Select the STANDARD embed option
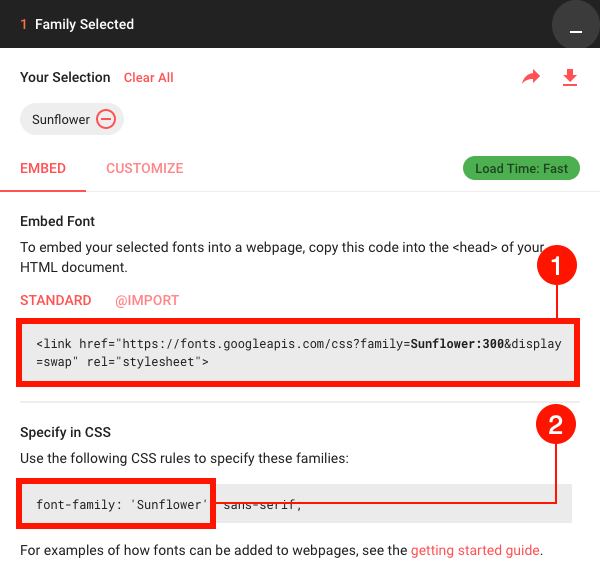Viewport: 600px width, 580px height. point(56,300)
